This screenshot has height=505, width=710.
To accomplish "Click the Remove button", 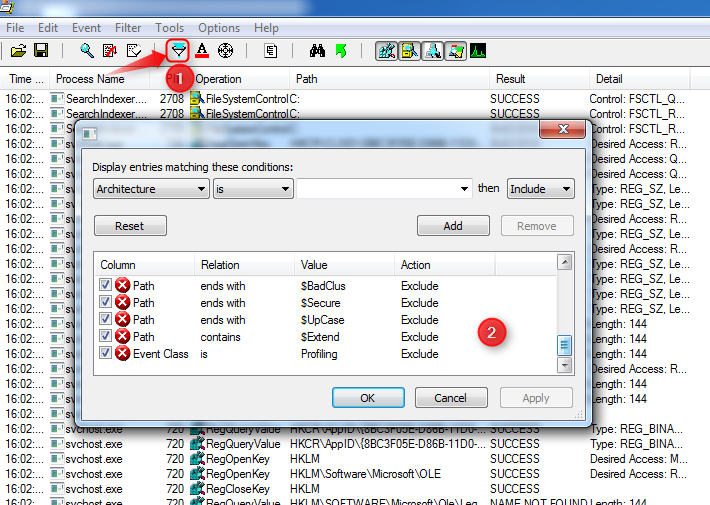I will click(x=537, y=226).
